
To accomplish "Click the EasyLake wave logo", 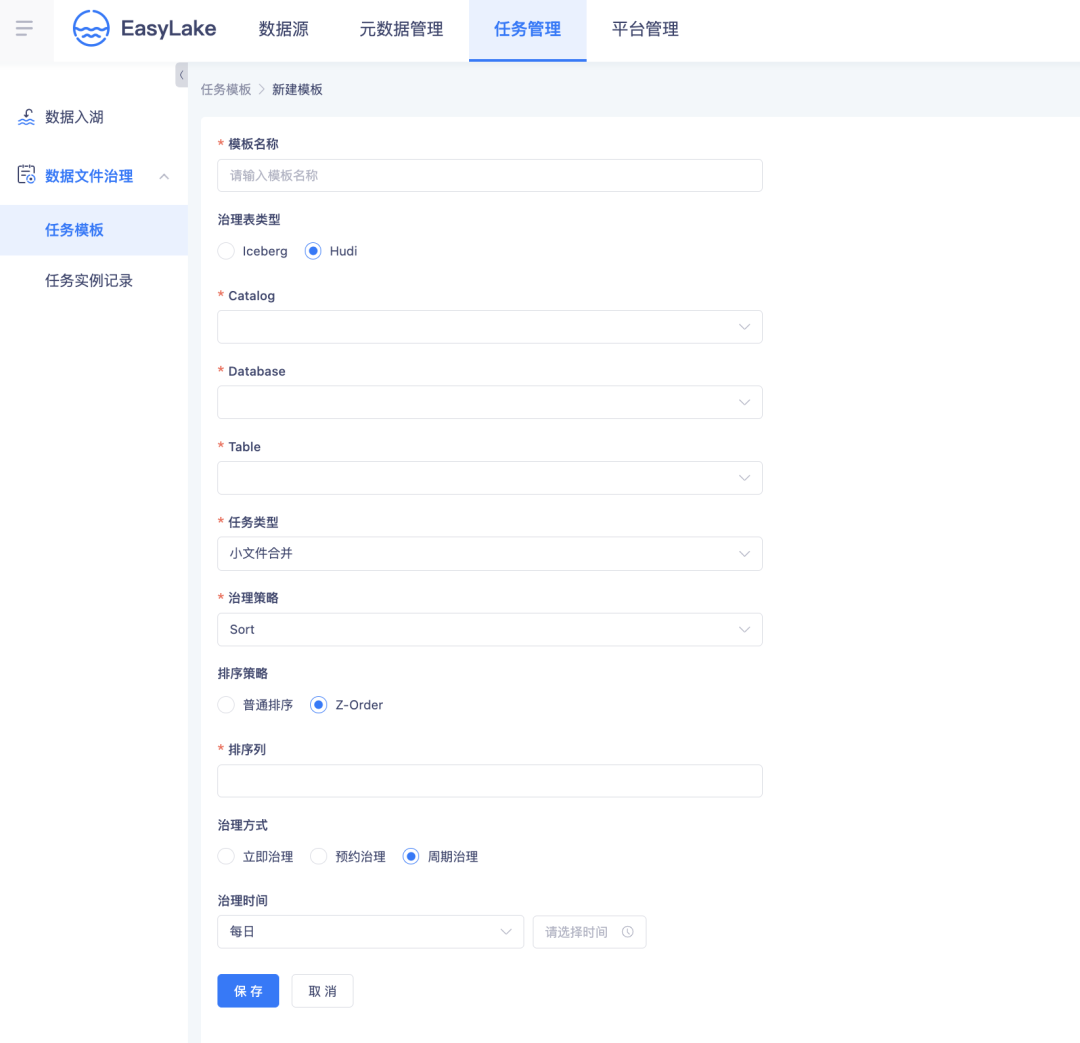I will point(91,28).
